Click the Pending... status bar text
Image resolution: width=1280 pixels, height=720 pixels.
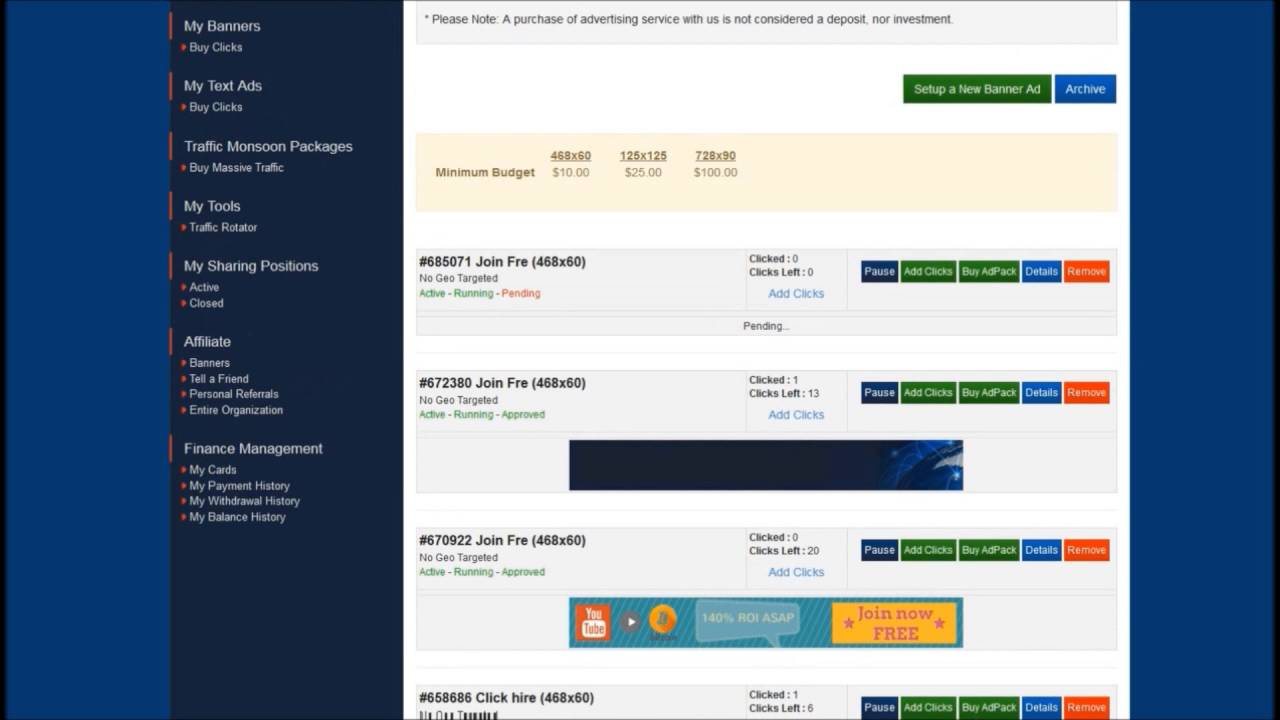coord(766,326)
